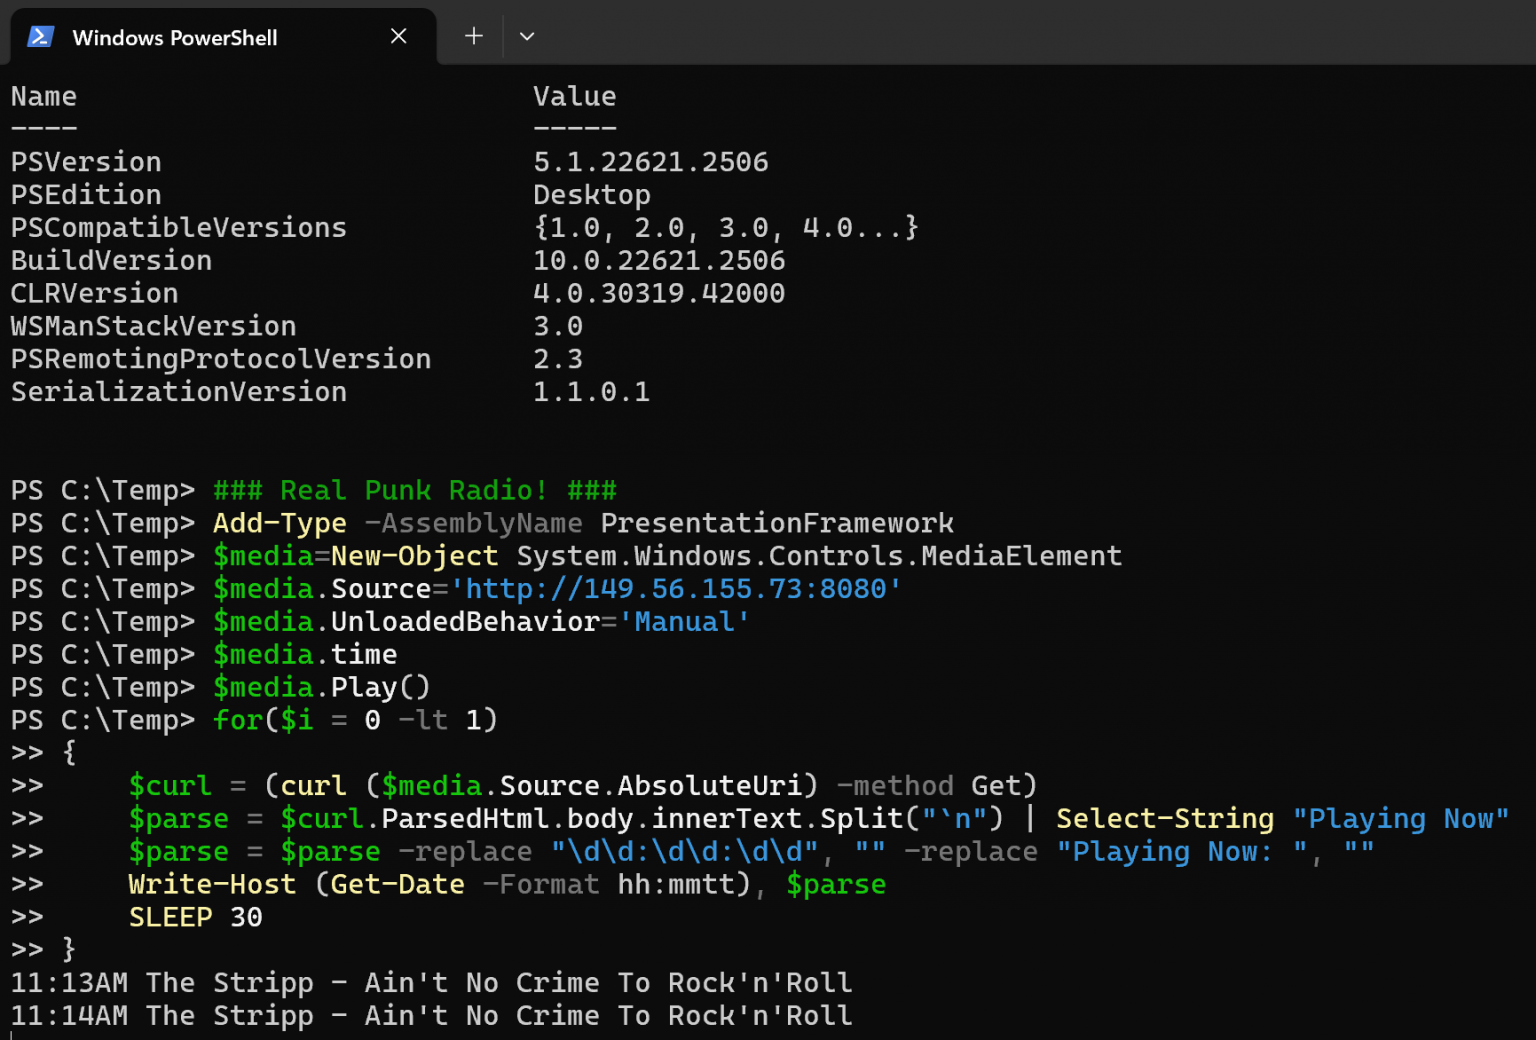Click the PSVersion value 5.1.22621.2506
Viewport: 1536px width, 1040px height.
point(651,161)
